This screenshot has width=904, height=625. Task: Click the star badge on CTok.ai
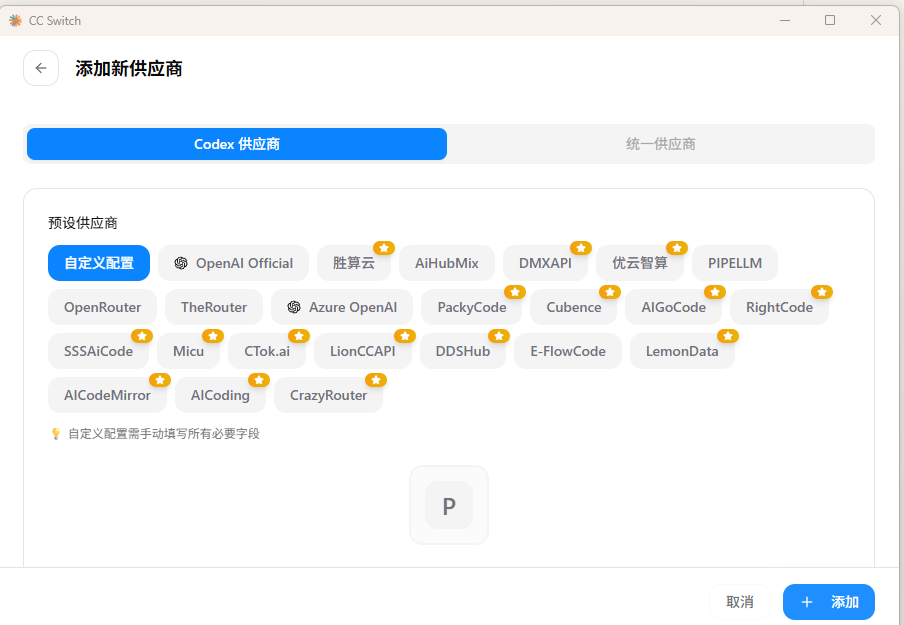(x=299, y=336)
